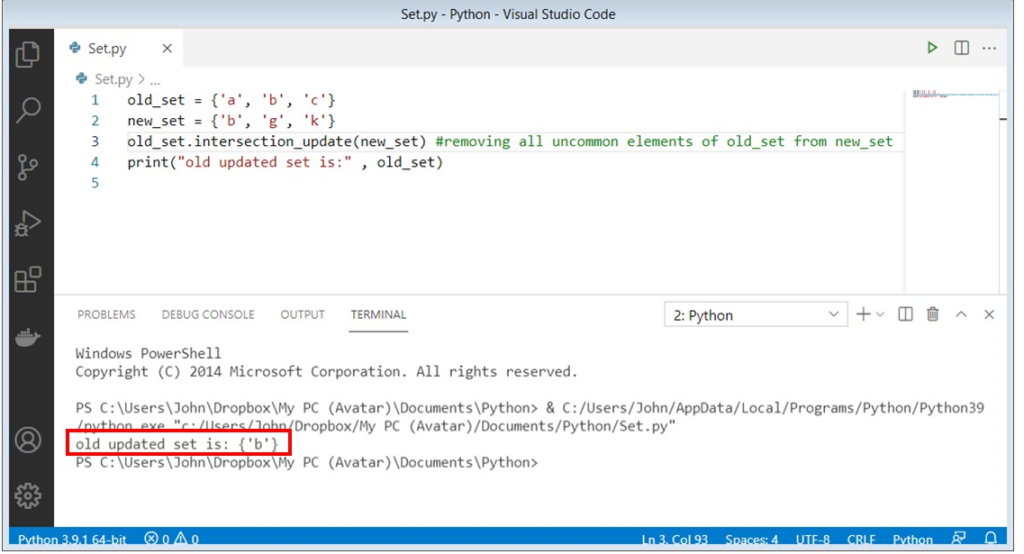Open the Manage gear icon

(x=27, y=496)
